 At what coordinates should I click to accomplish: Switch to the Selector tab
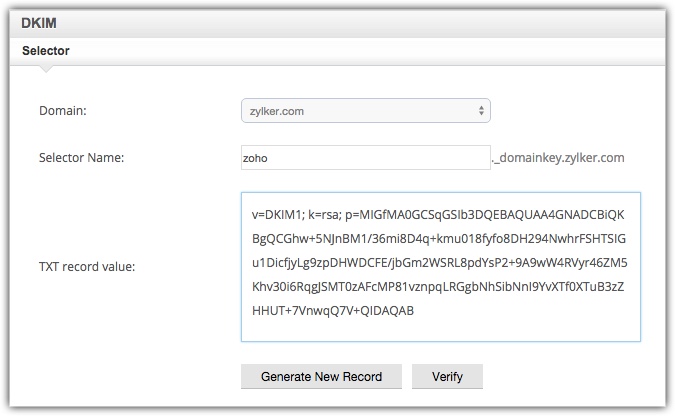tap(46, 51)
